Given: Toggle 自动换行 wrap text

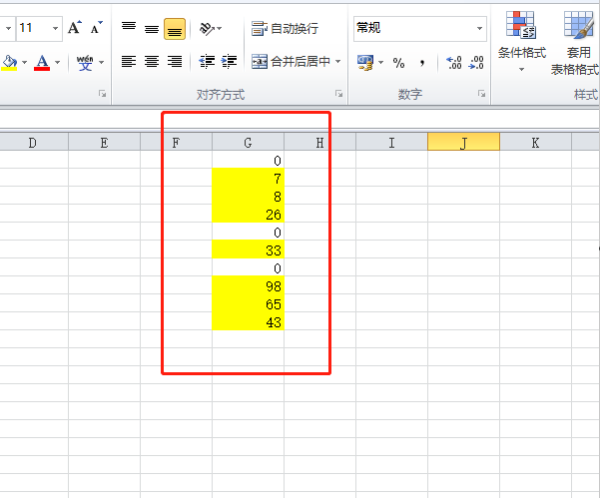Looking at the screenshot, I should [x=285, y=28].
